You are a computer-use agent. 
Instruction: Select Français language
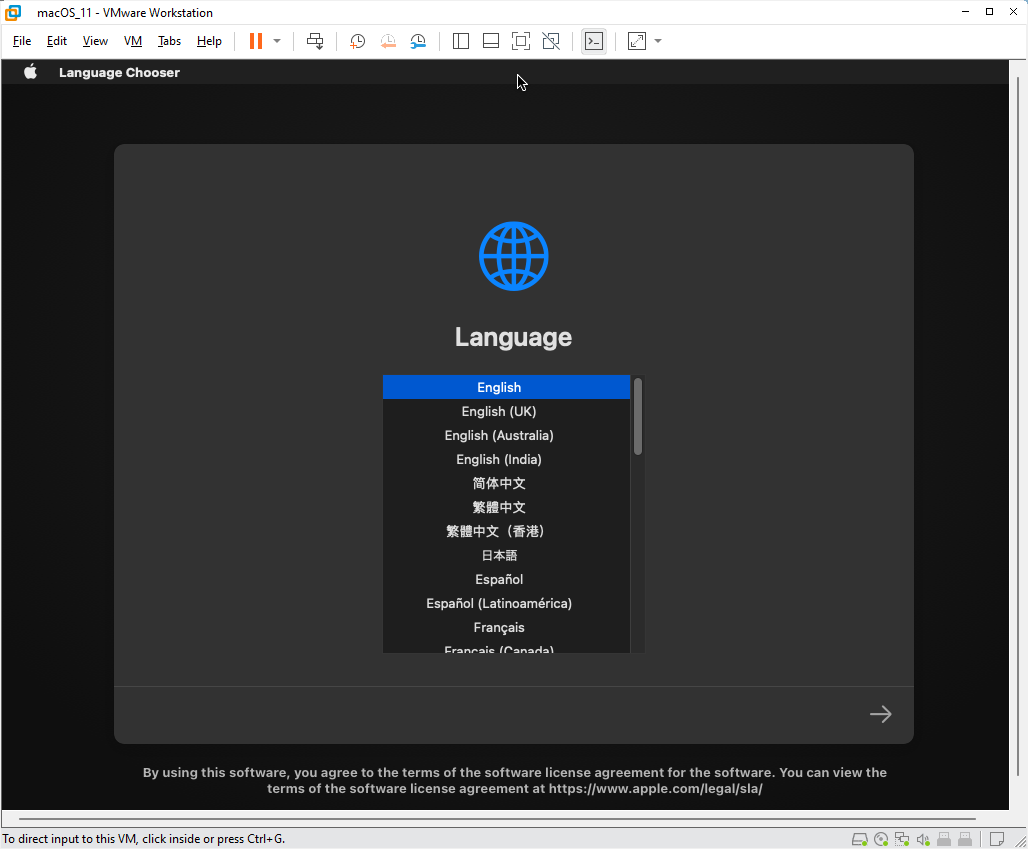[506, 627]
